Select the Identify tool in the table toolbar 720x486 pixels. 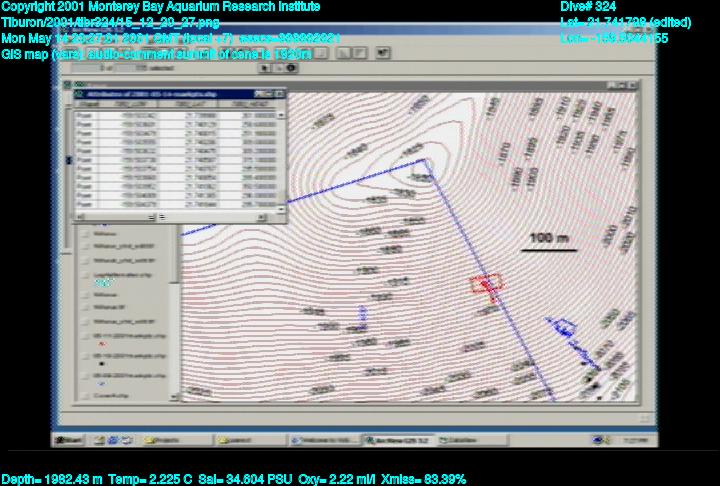pyautogui.click(x=292, y=68)
